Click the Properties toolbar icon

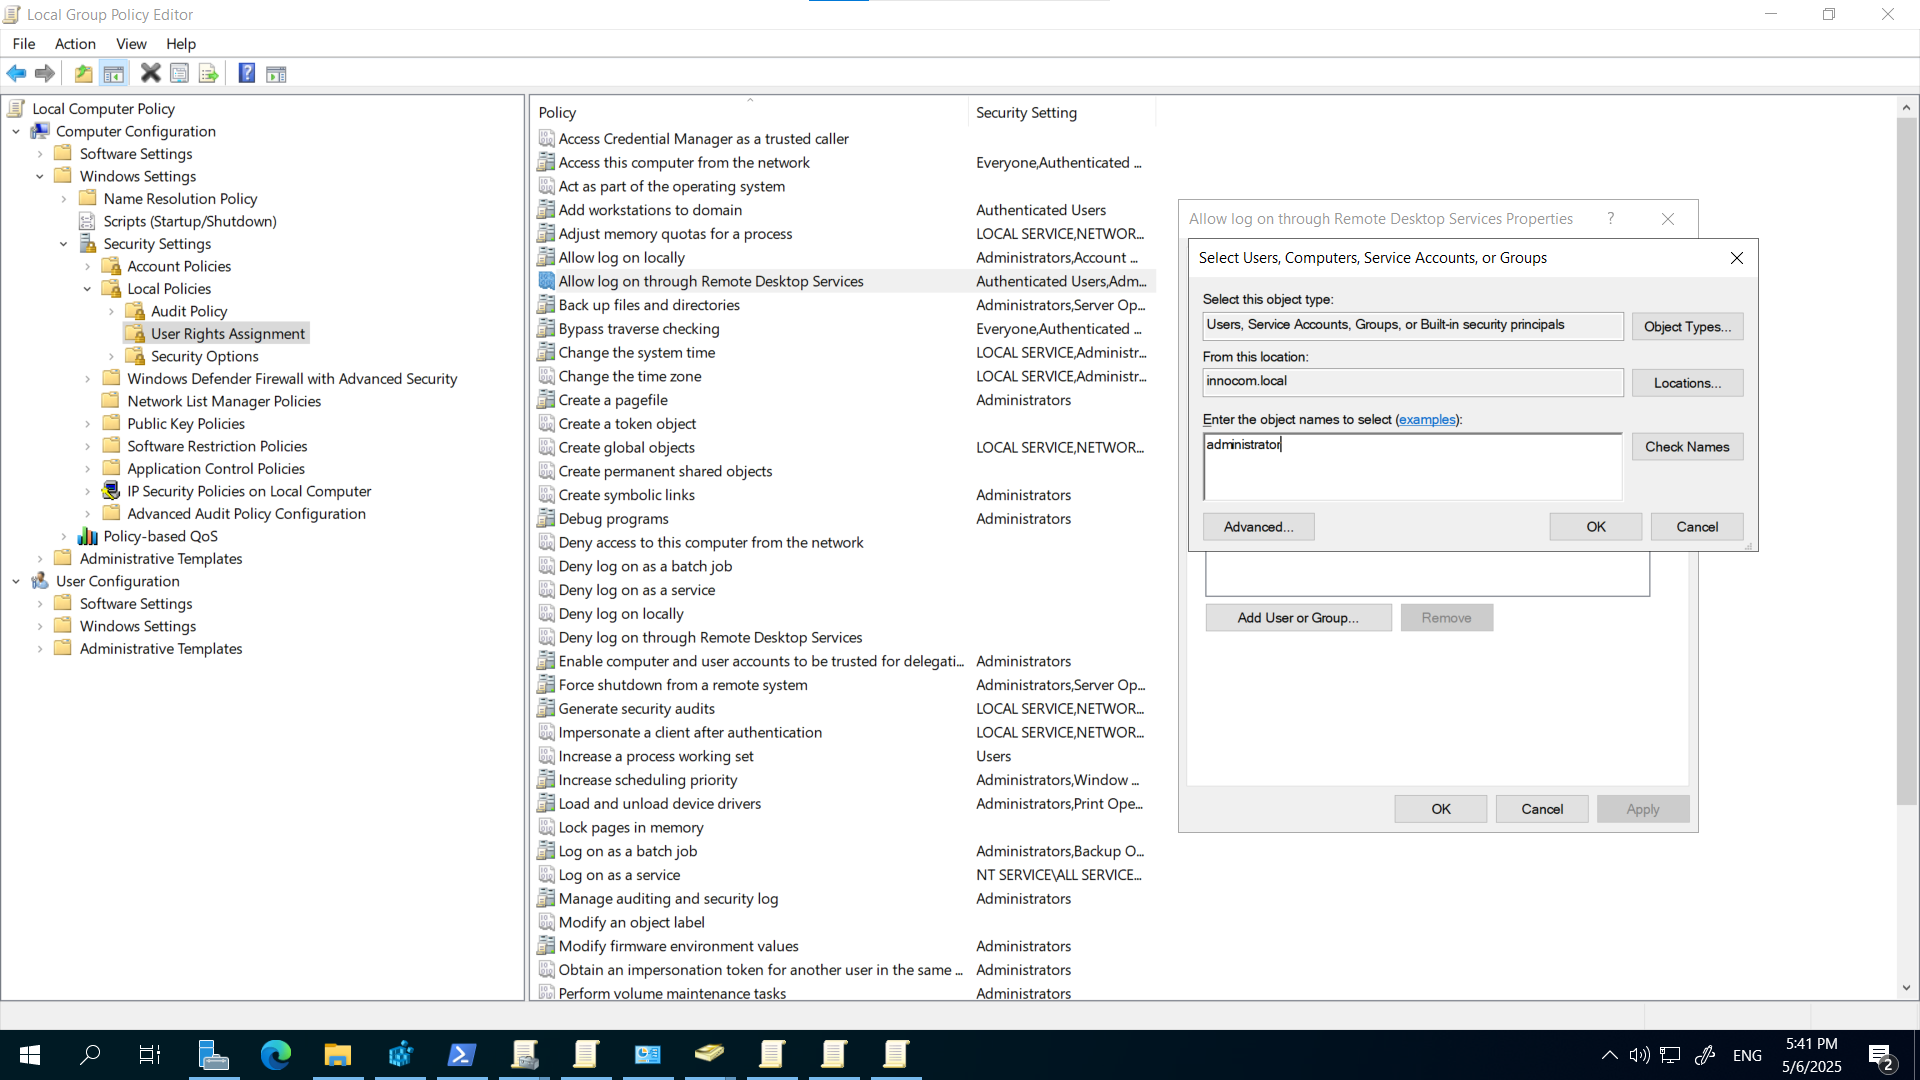tap(180, 73)
